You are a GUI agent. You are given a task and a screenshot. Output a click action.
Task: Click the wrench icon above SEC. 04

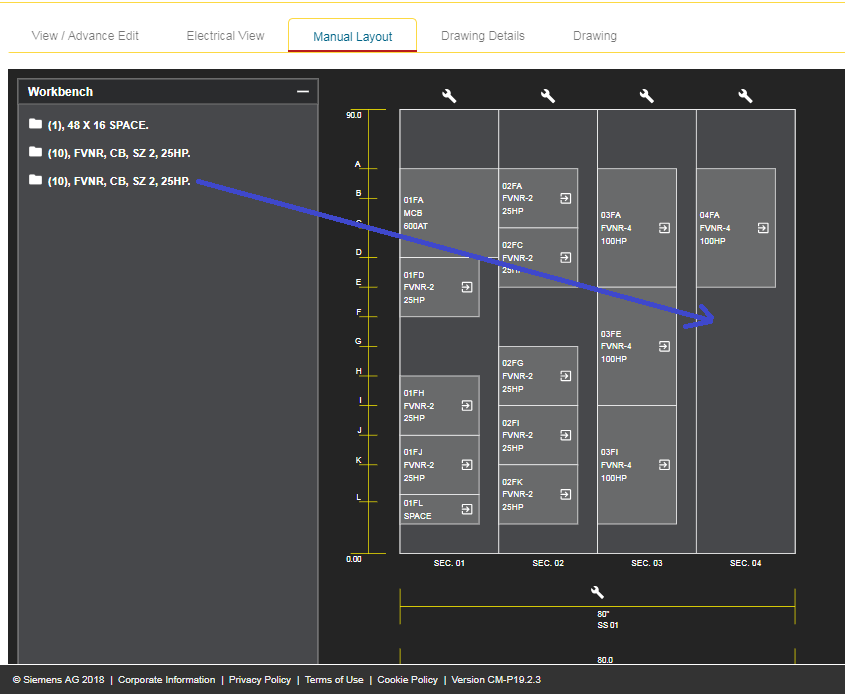[x=745, y=96]
